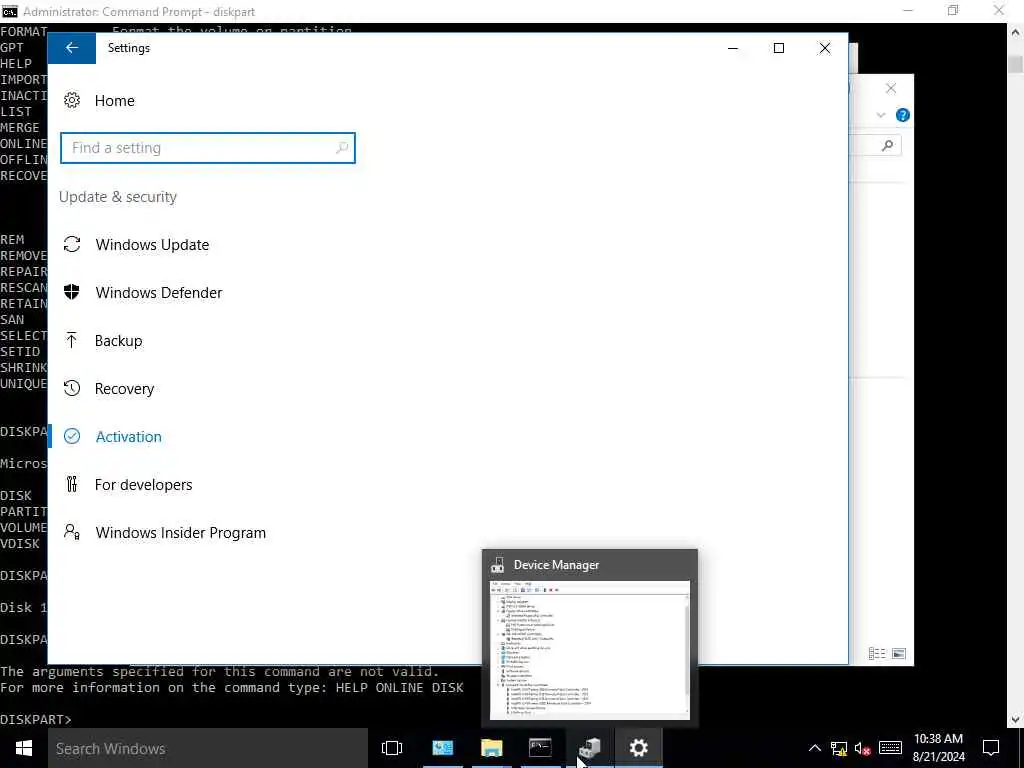Click the Command Prompt scrollbar down arrow
Image resolution: width=1024 pixels, height=768 pixels.
(1016, 720)
